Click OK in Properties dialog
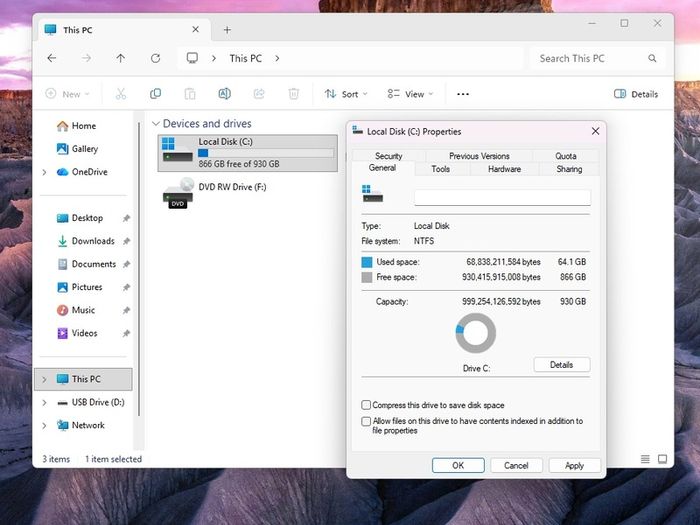 point(458,465)
